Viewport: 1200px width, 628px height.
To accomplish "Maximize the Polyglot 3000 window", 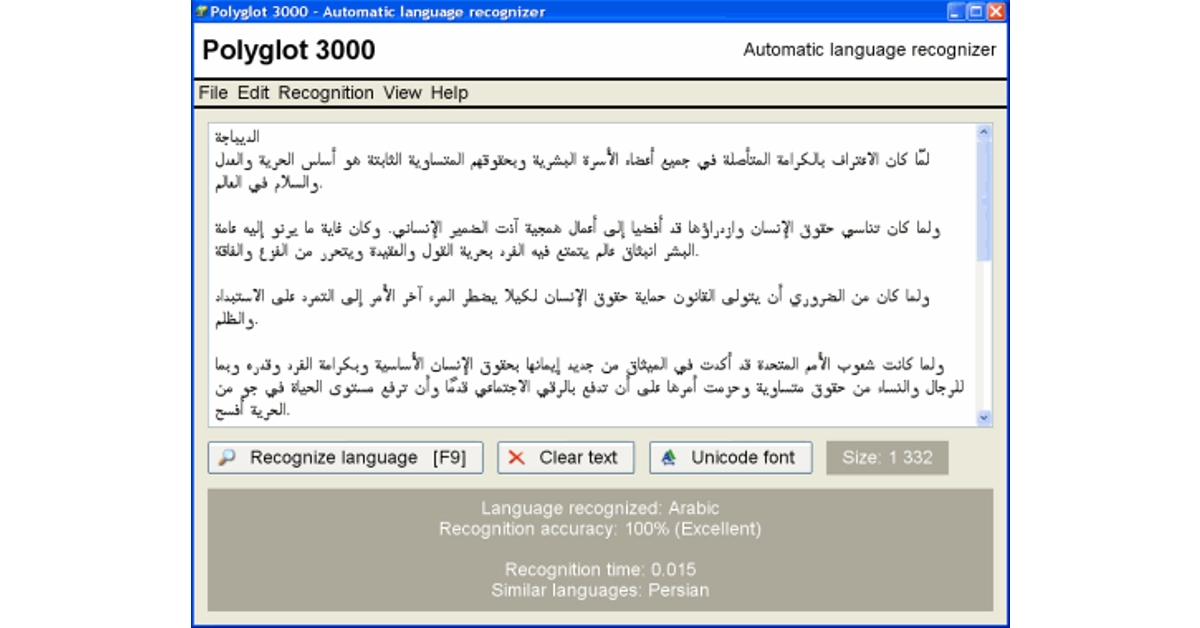I will [x=975, y=12].
